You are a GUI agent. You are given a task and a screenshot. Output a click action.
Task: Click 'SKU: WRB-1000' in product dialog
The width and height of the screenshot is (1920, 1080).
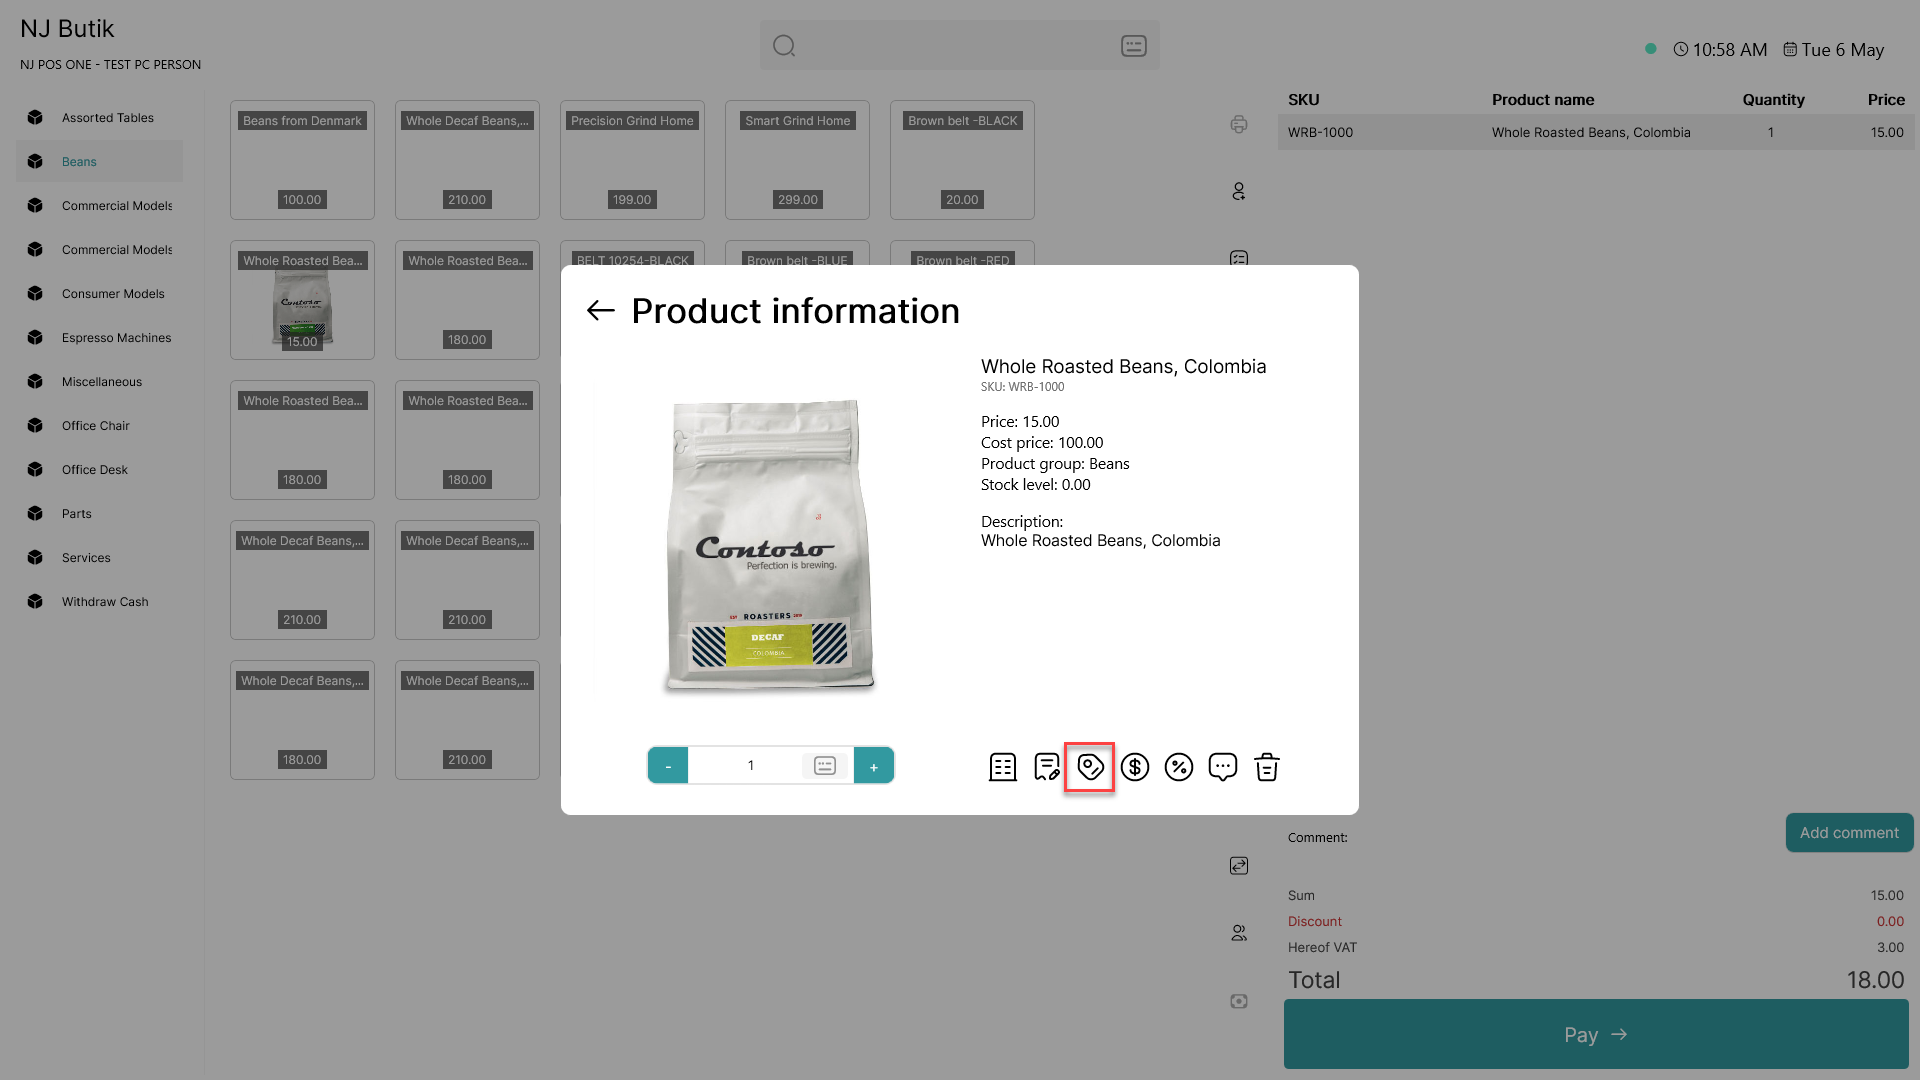(x=1022, y=387)
